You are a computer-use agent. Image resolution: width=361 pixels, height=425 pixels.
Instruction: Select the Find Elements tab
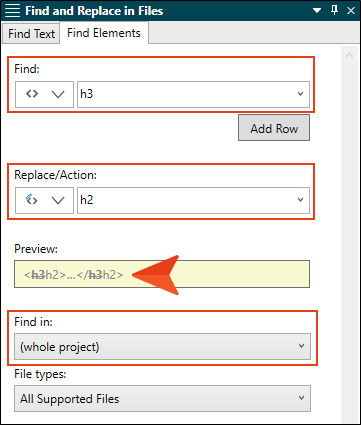click(104, 33)
